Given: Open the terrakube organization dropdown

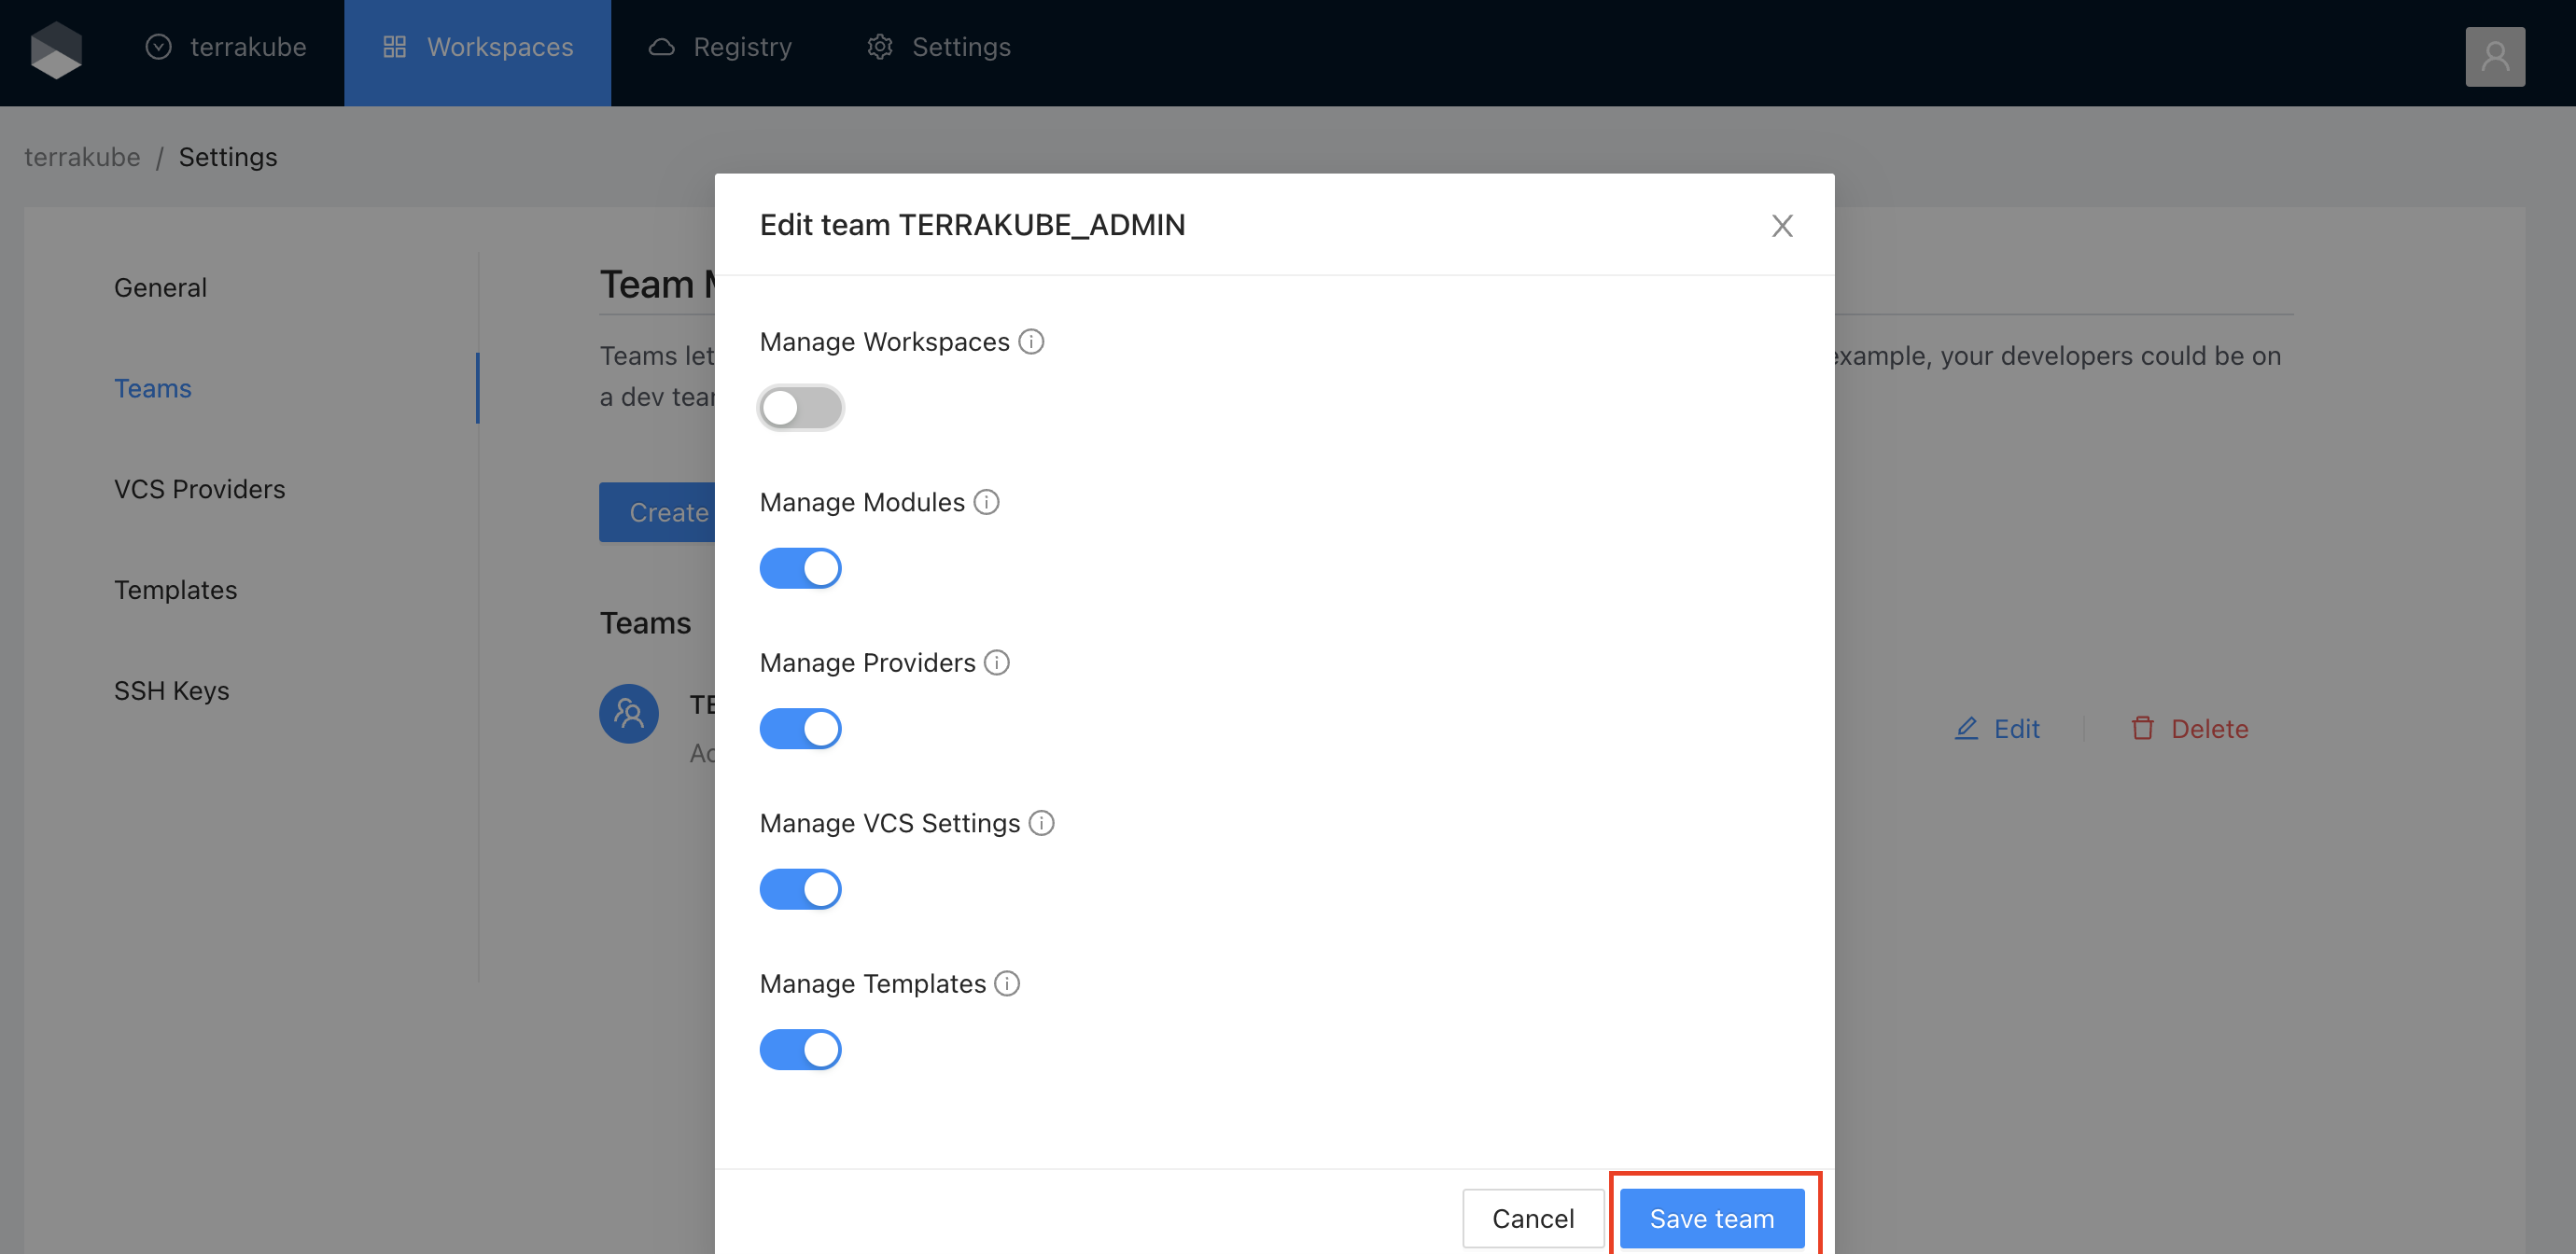Looking at the screenshot, I should (226, 47).
